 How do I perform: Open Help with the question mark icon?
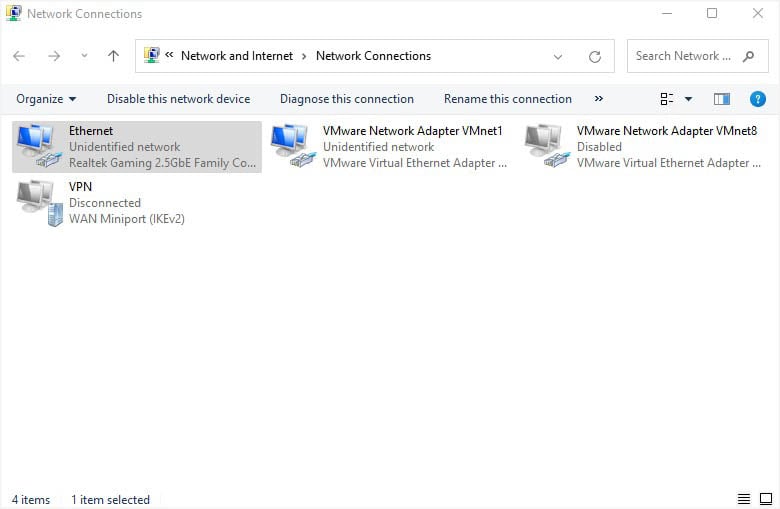pos(758,99)
